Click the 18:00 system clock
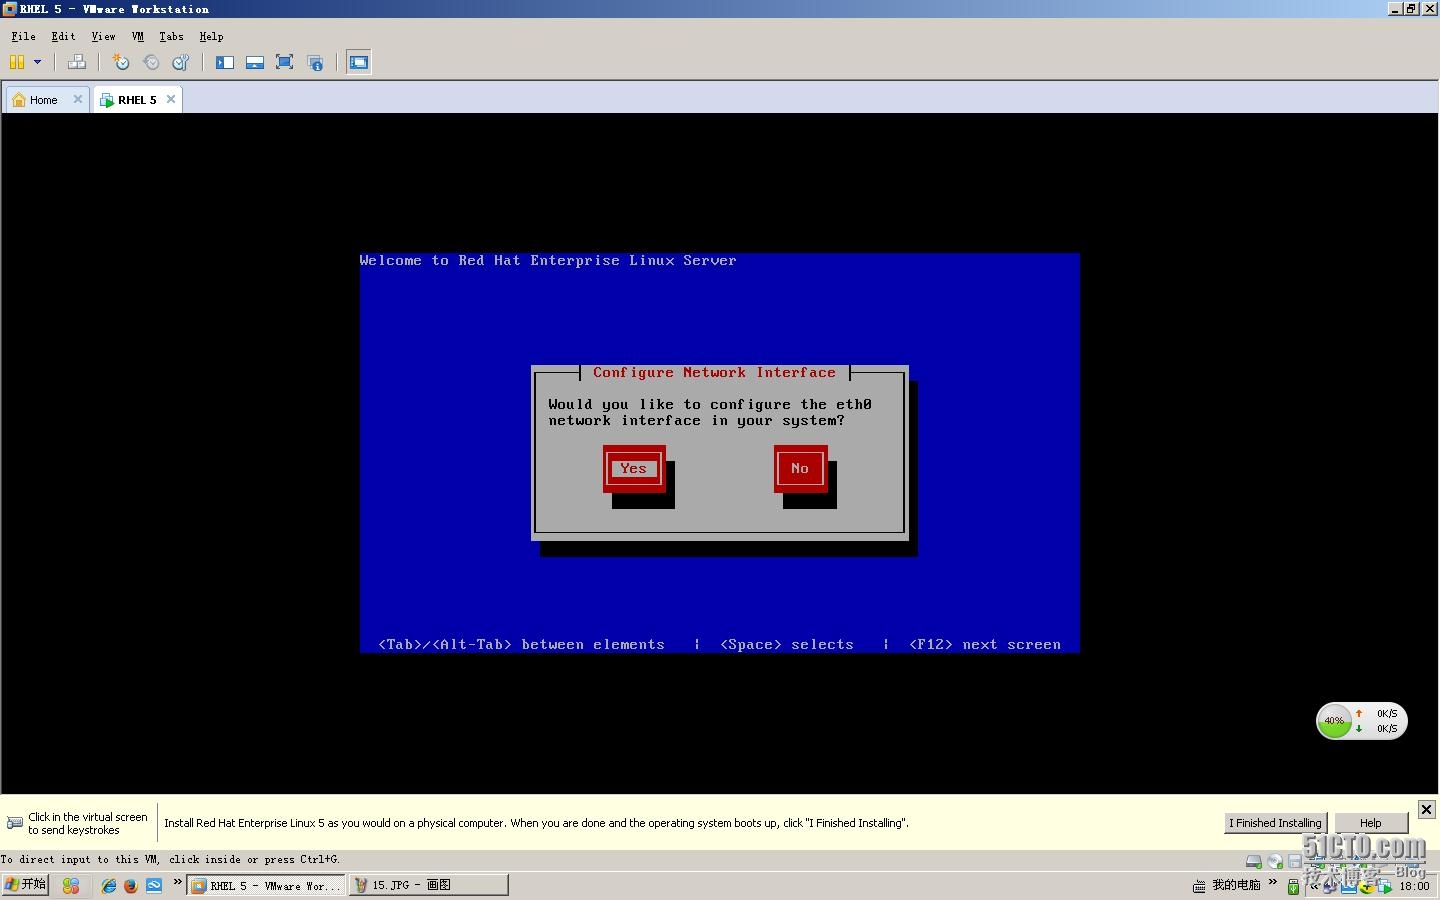Image resolution: width=1440 pixels, height=900 pixels. click(1414, 886)
